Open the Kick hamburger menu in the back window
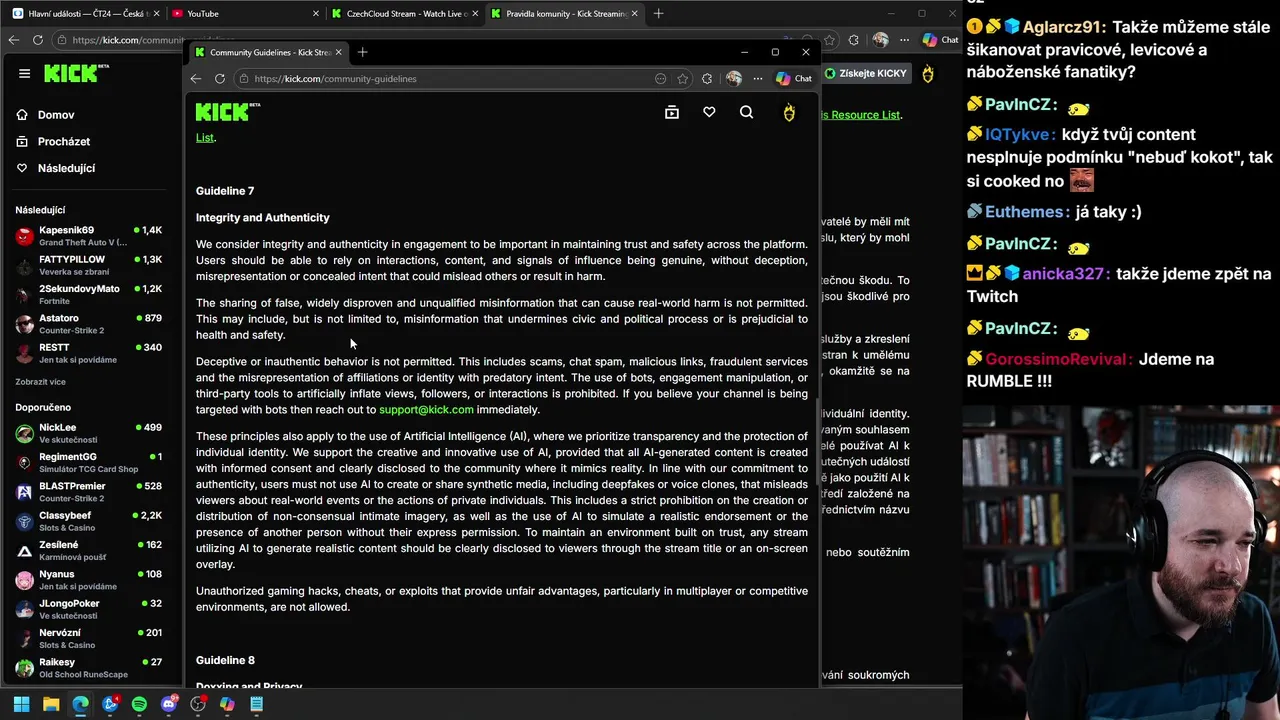The width and height of the screenshot is (1280, 720). tap(24, 73)
